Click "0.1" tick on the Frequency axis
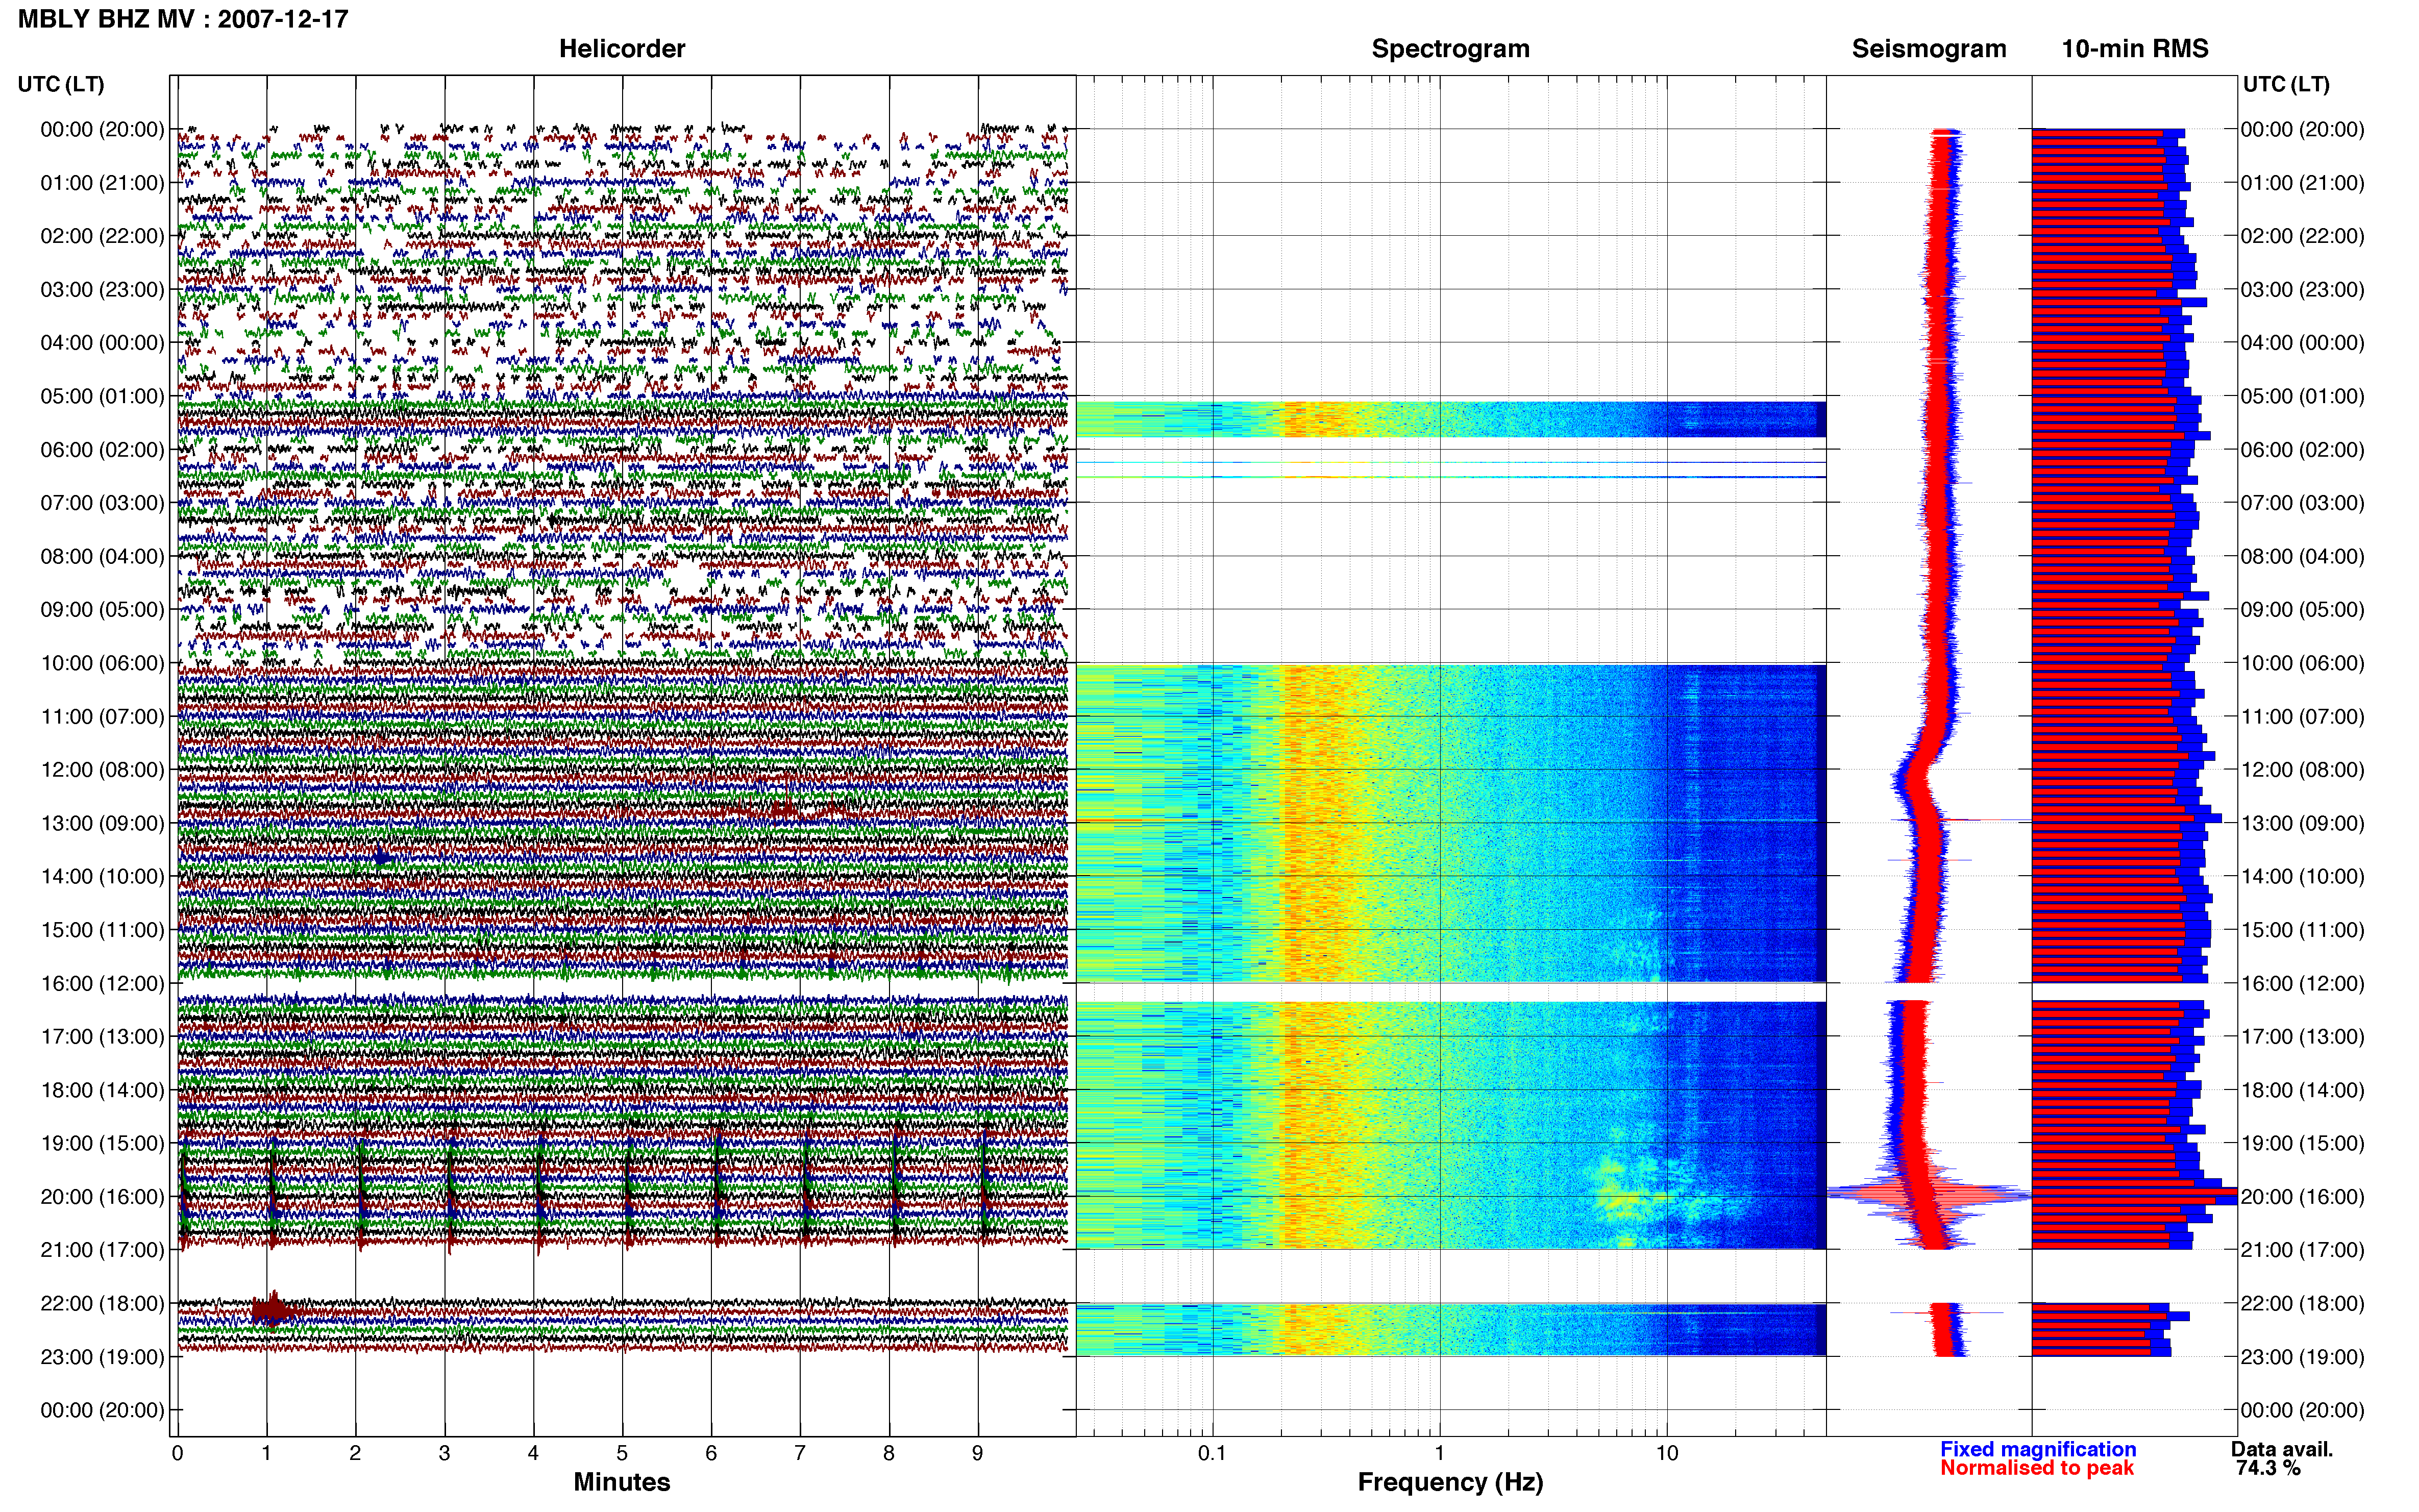Screen dimensions: 2419x1512 point(1212,1453)
